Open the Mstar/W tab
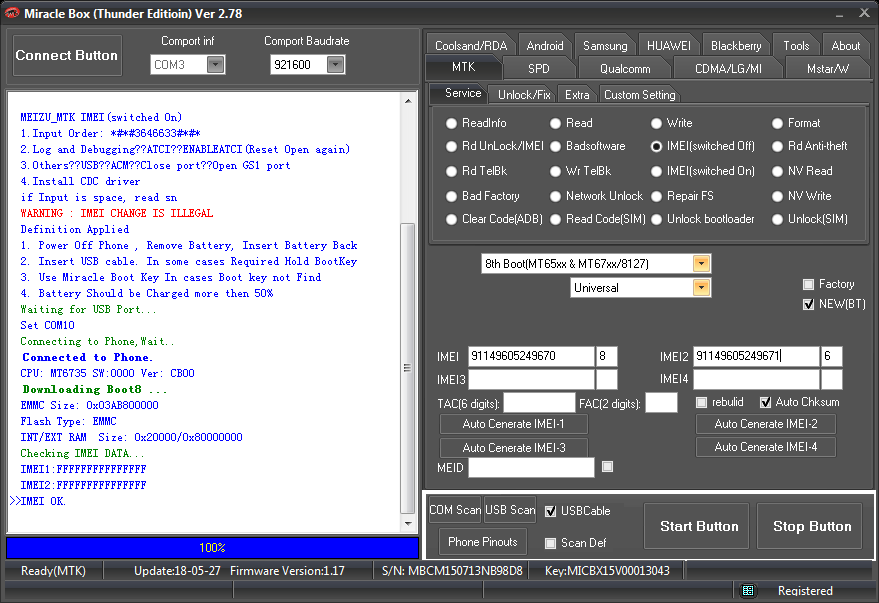 [827, 68]
